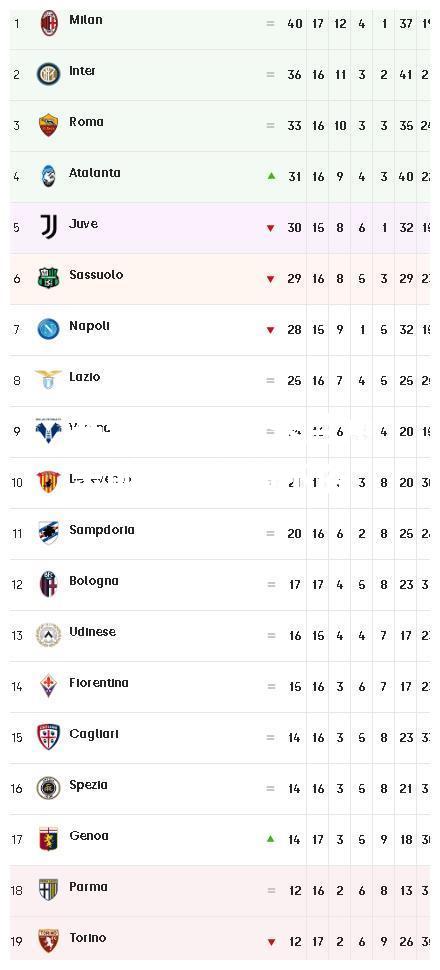Screen dimensions: 440x970
Task: Click Genoa's green up-arrow indicator
Action: (x=270, y=839)
